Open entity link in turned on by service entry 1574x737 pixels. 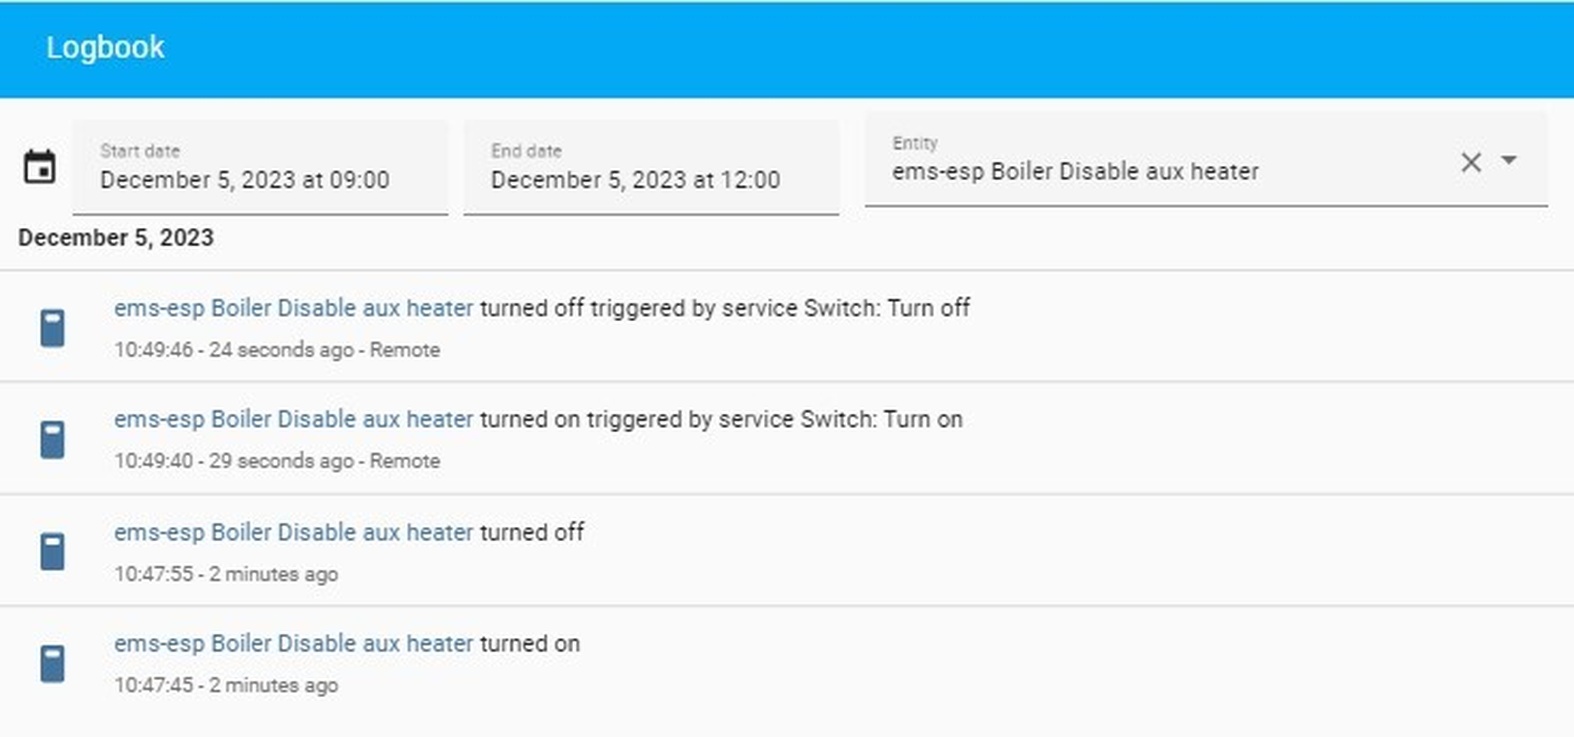[x=293, y=419]
